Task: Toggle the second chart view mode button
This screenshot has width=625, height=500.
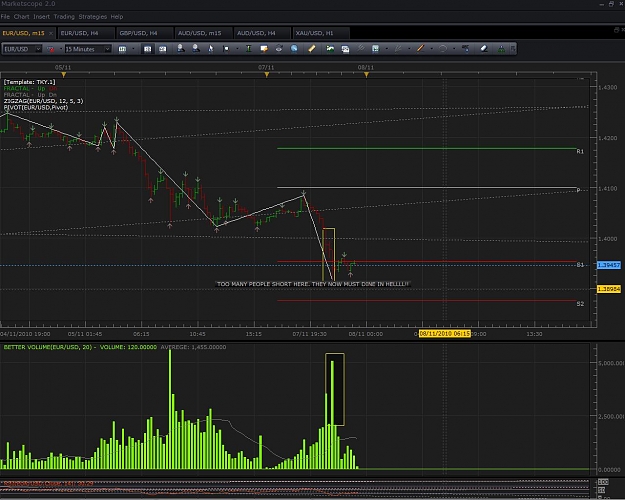Action: [163, 49]
